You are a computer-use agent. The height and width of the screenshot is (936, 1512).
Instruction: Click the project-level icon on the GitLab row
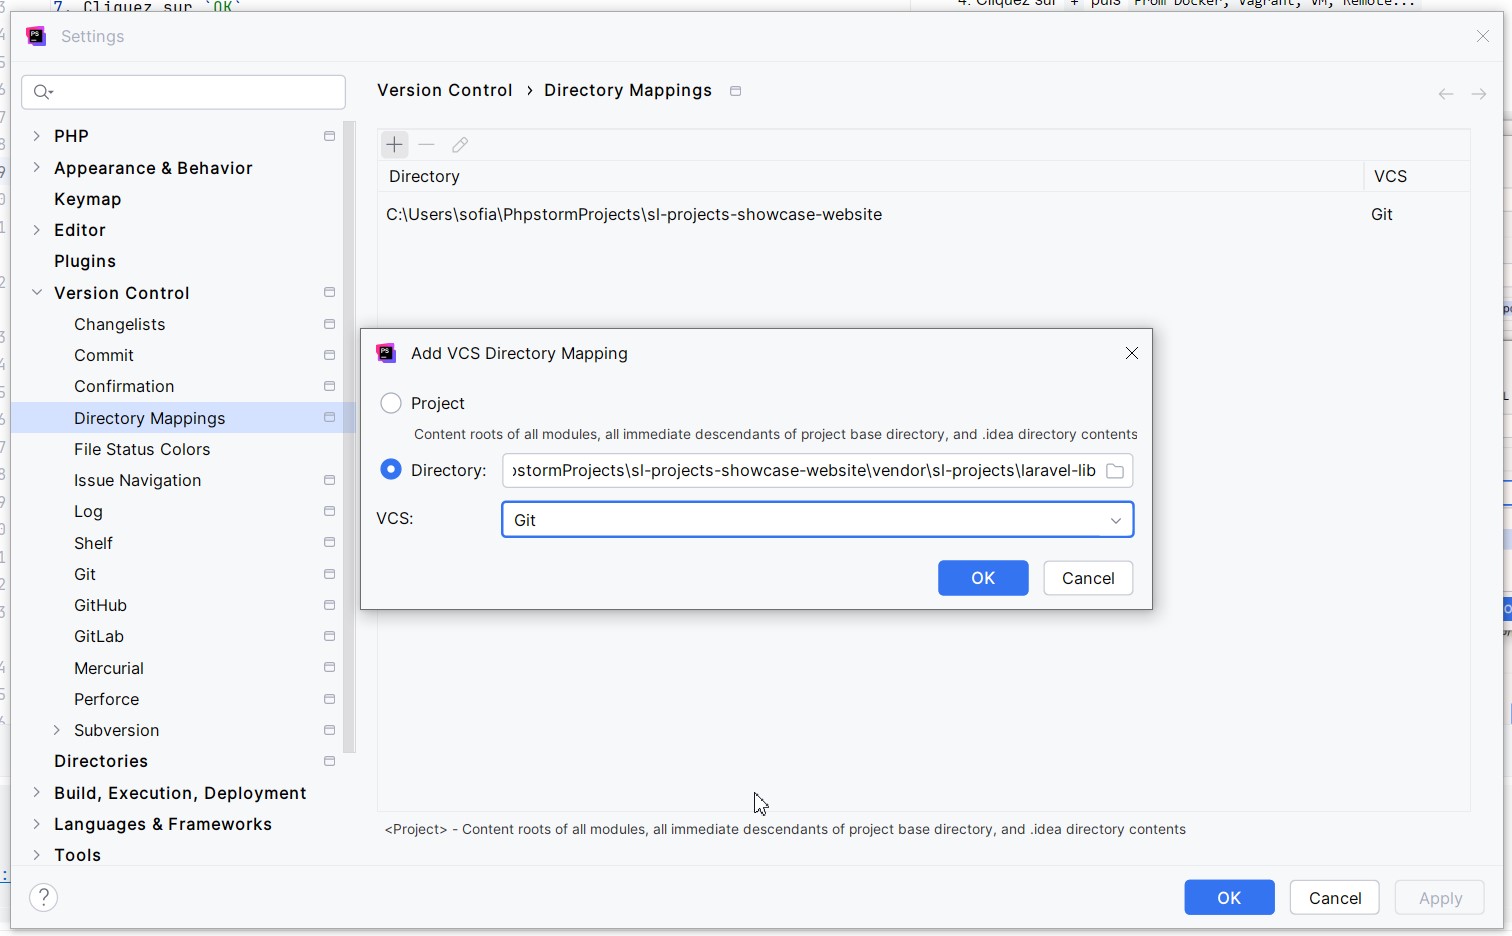click(329, 636)
